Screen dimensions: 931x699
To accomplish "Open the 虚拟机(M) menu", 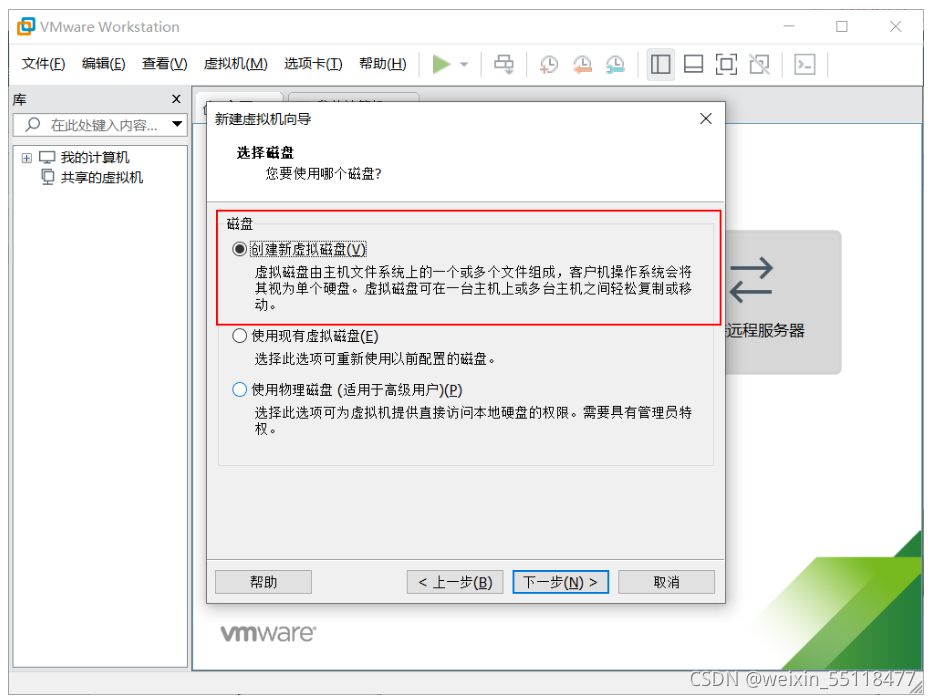I will pos(236,64).
